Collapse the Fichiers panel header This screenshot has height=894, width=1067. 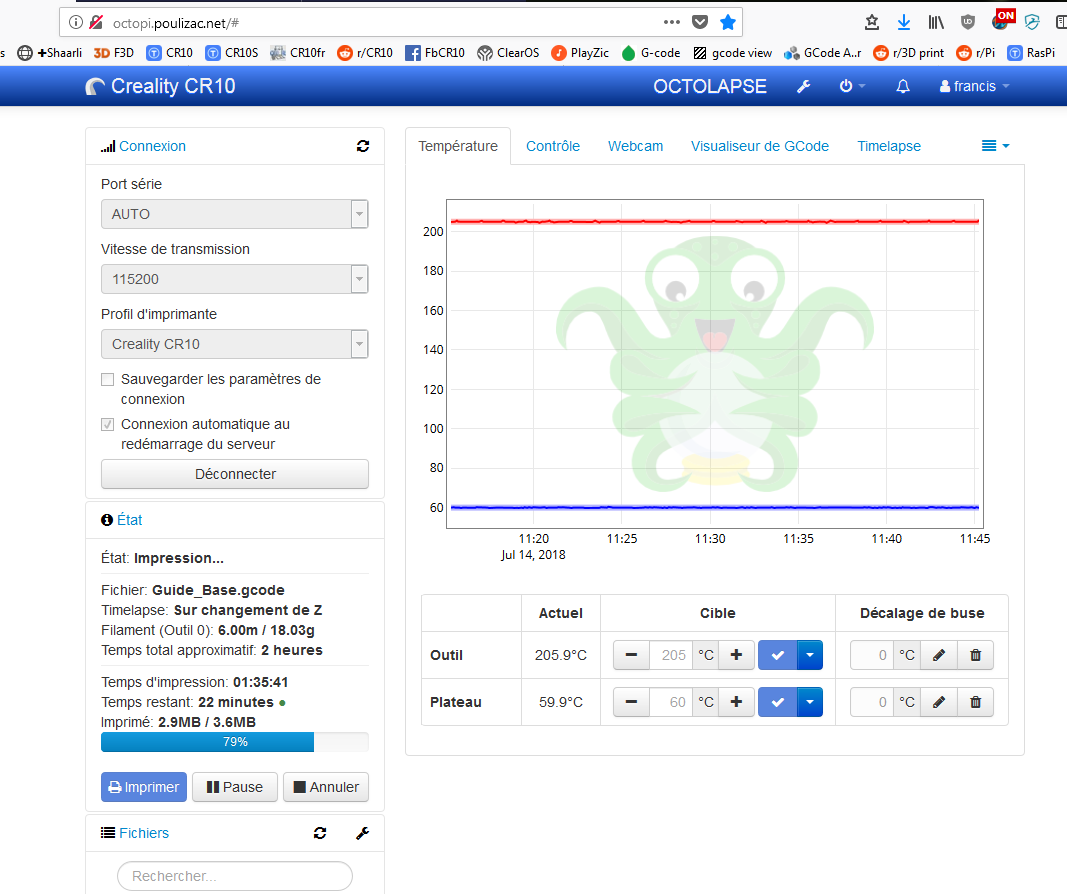pyautogui.click(x=144, y=833)
